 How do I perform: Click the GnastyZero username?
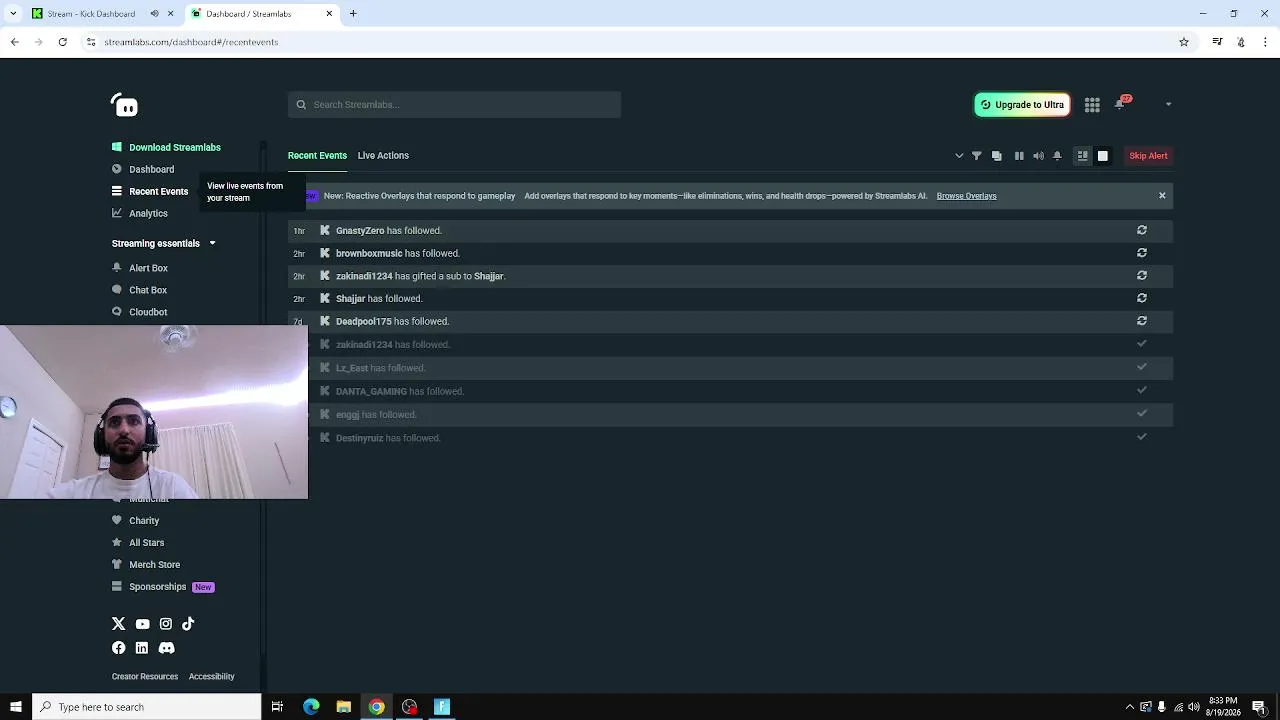[x=360, y=231]
